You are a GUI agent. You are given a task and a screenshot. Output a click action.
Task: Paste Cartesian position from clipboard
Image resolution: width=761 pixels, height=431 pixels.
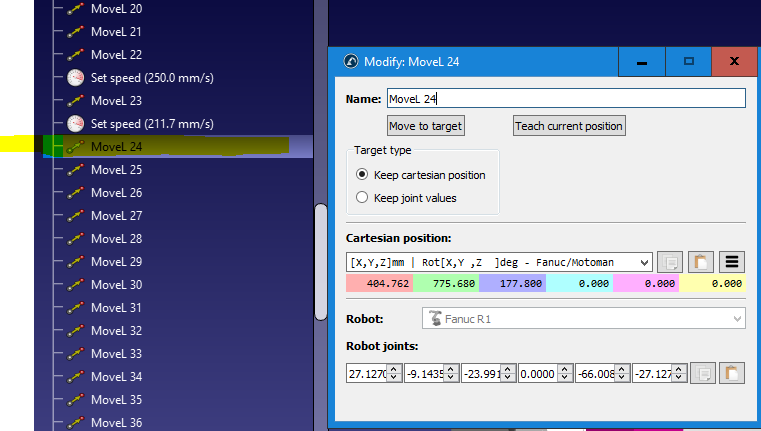701,262
